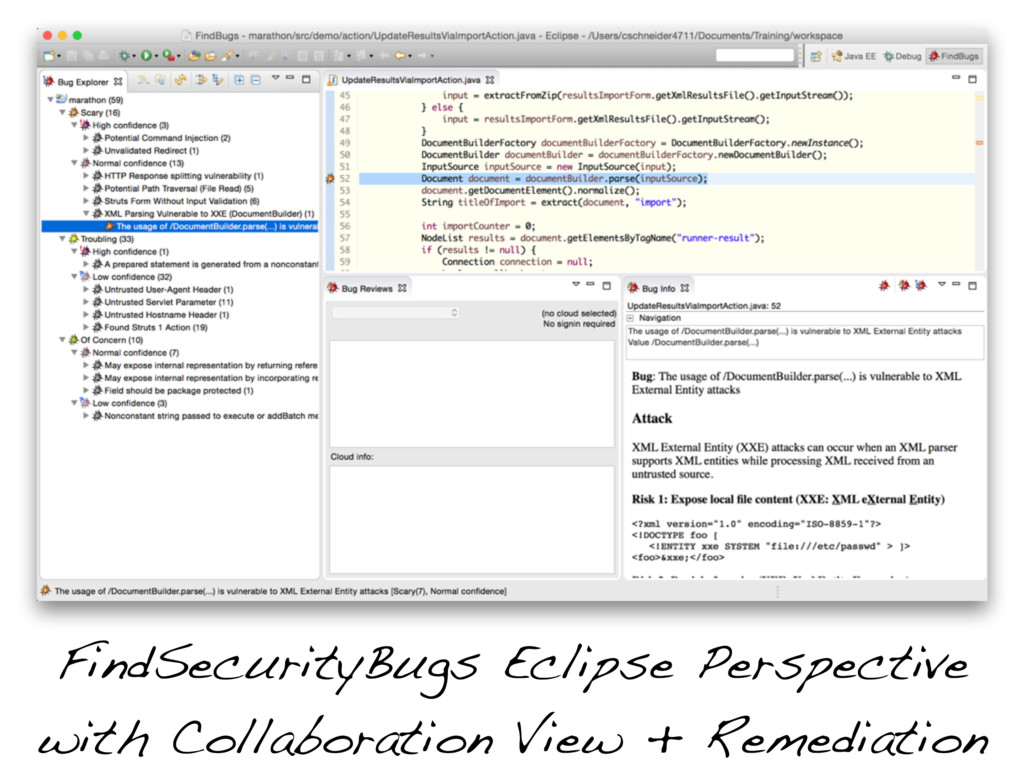Image resolution: width=1024 pixels, height=768 pixels.
Task: Click the Open Type folder toolbar icon
Action: click(x=194, y=56)
